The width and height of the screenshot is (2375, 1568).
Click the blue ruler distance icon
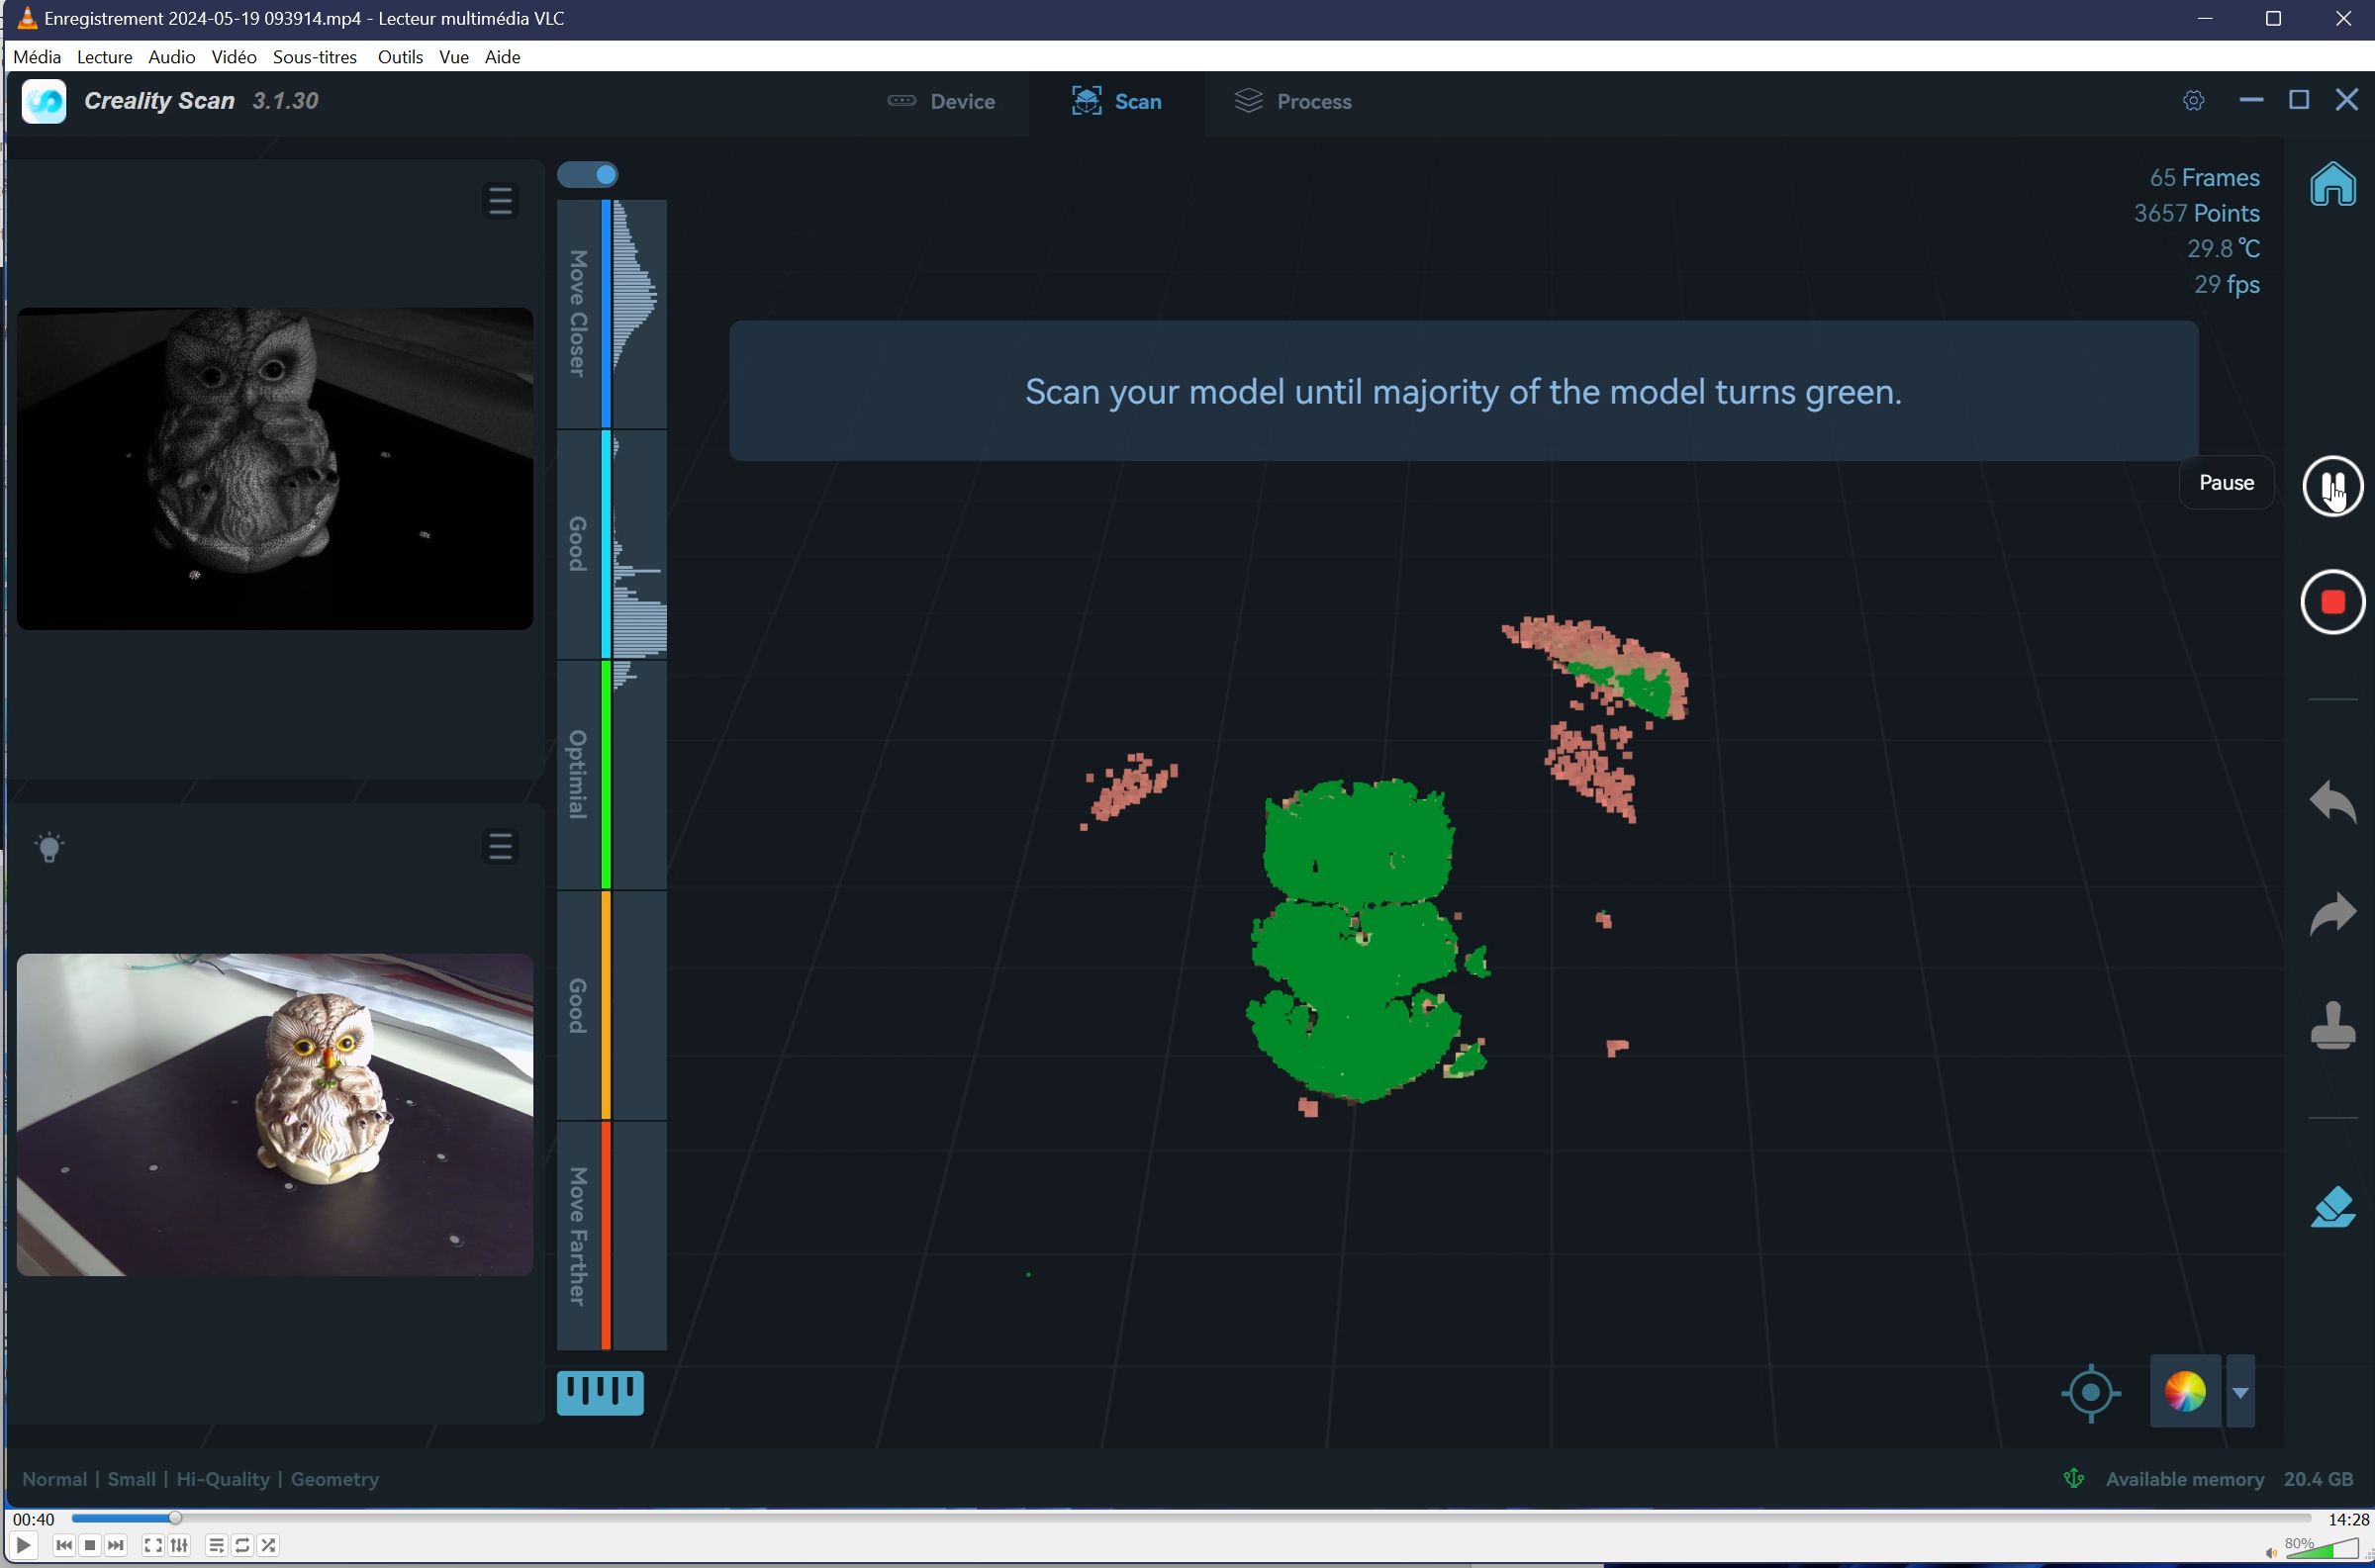(600, 1392)
